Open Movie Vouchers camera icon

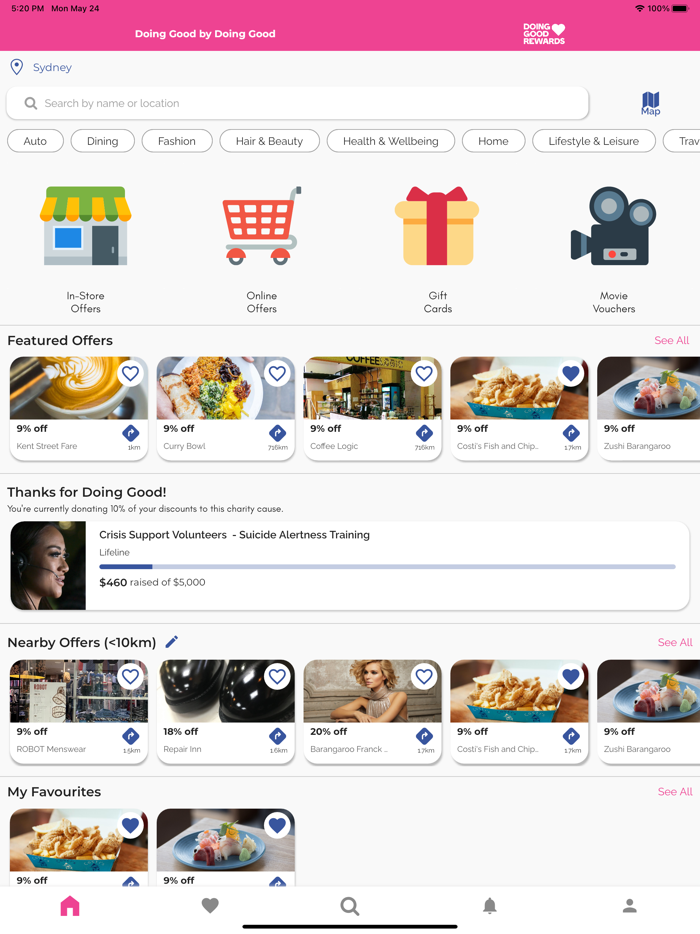click(614, 226)
